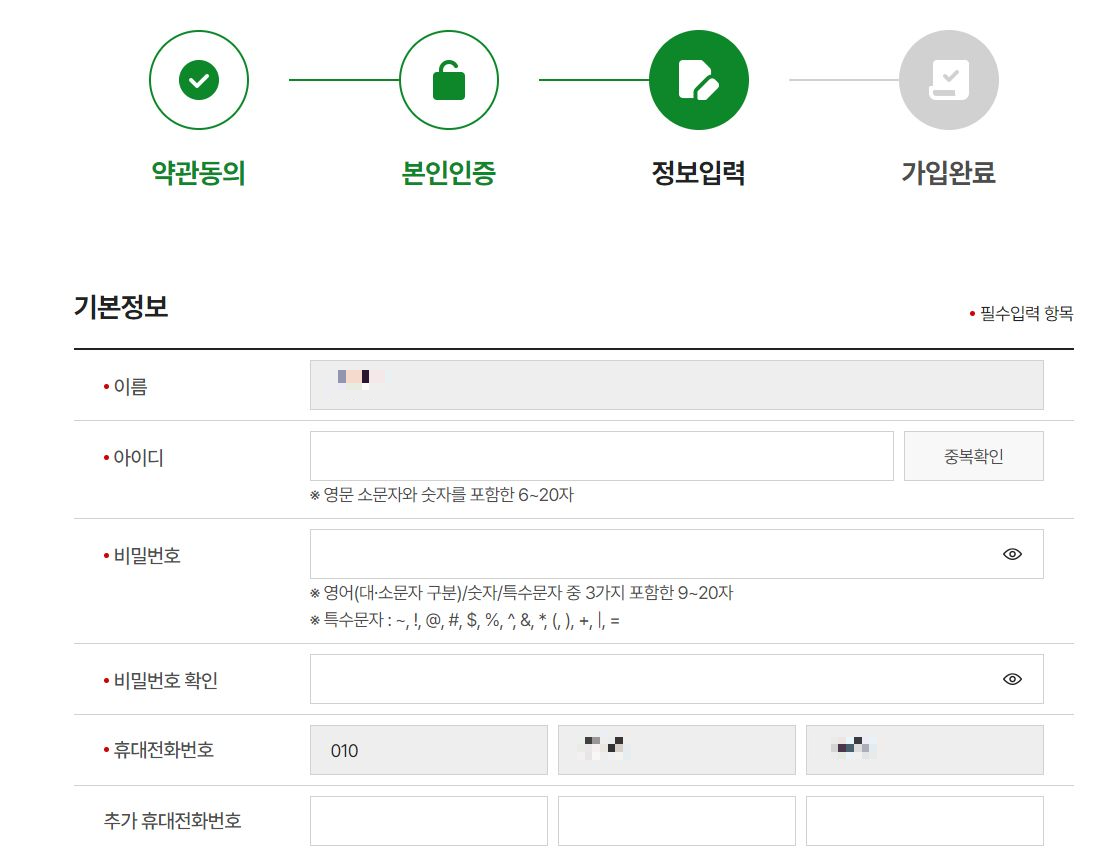
Task: Focus the first 추가 휴대전화번호 input box
Action: pyautogui.click(x=428, y=820)
